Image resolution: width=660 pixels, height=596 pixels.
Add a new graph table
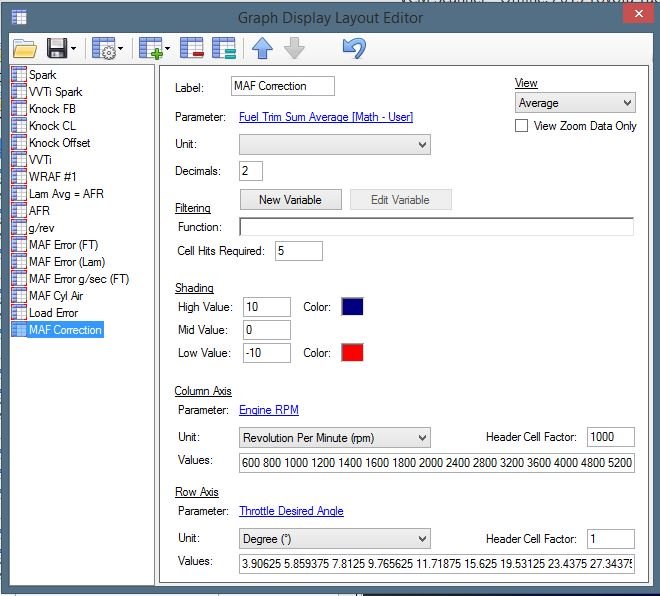tap(151, 48)
